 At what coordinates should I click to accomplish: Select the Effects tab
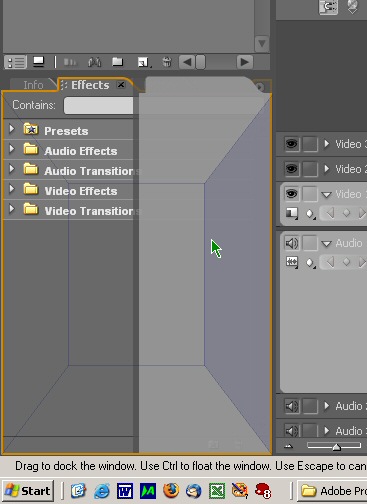point(90,85)
